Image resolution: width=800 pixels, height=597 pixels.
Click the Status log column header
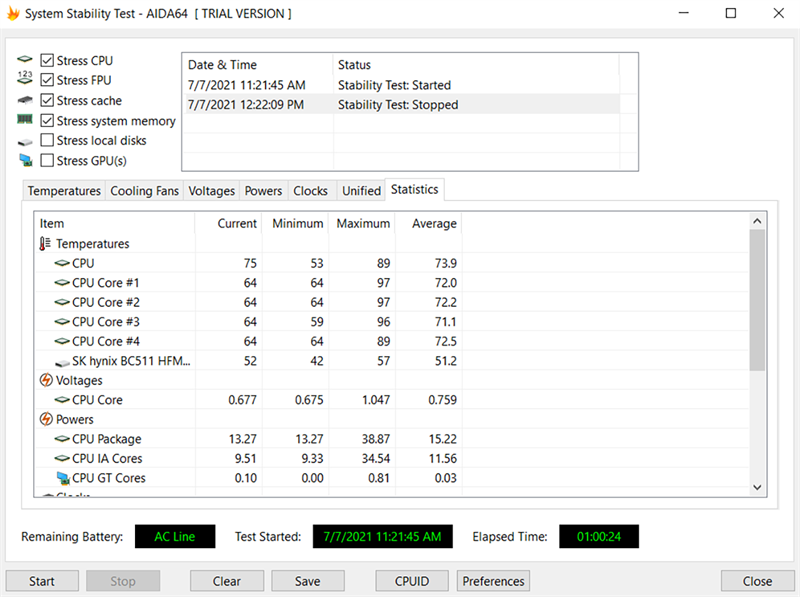(476, 65)
